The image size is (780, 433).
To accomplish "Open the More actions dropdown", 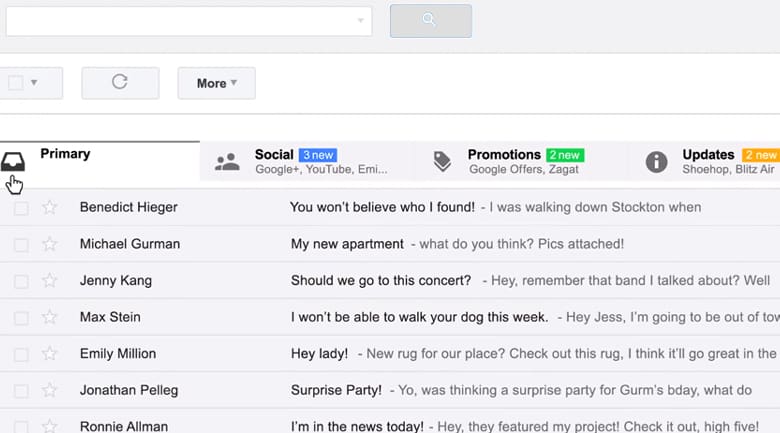I will 216,83.
